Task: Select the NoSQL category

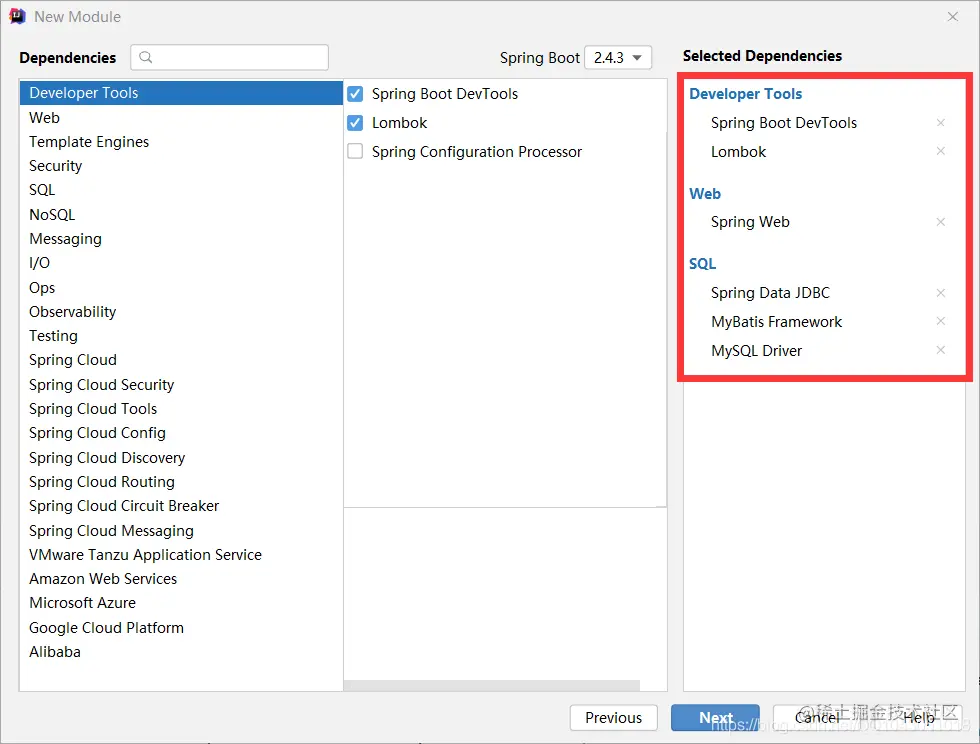Action: [x=181, y=214]
